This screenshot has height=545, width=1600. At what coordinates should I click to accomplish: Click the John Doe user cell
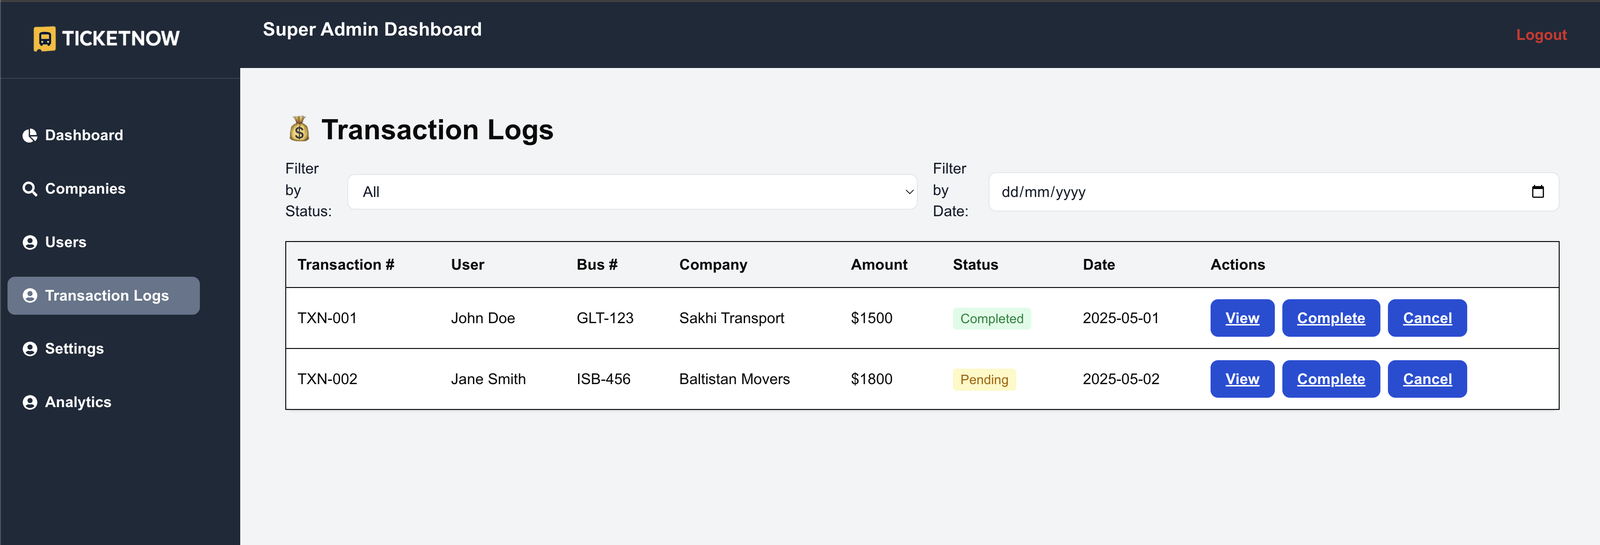(483, 318)
